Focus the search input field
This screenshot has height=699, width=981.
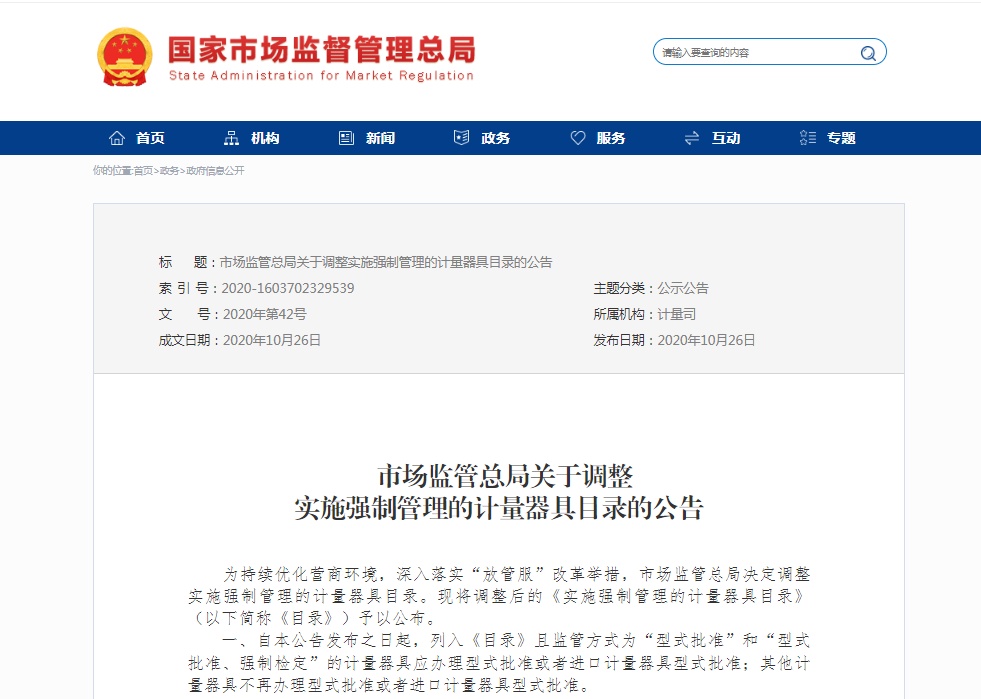pyautogui.click(x=757, y=53)
